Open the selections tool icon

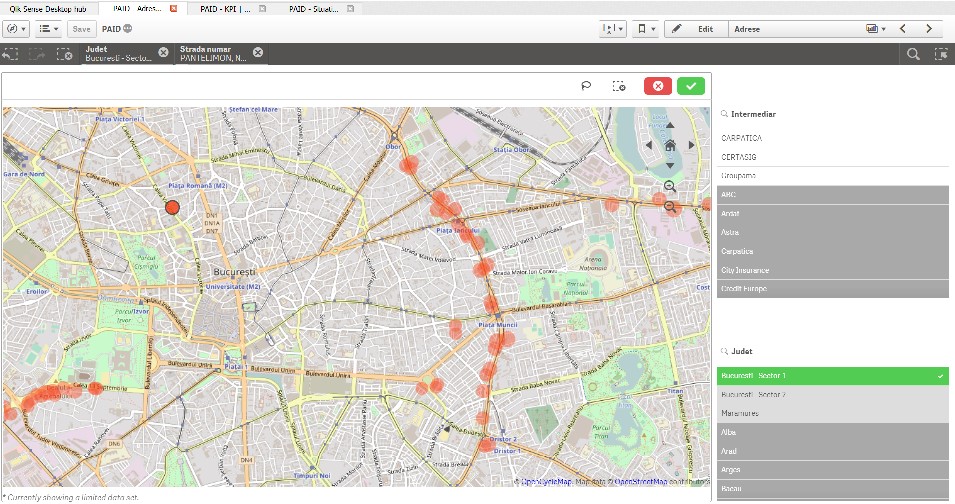click(x=941, y=54)
